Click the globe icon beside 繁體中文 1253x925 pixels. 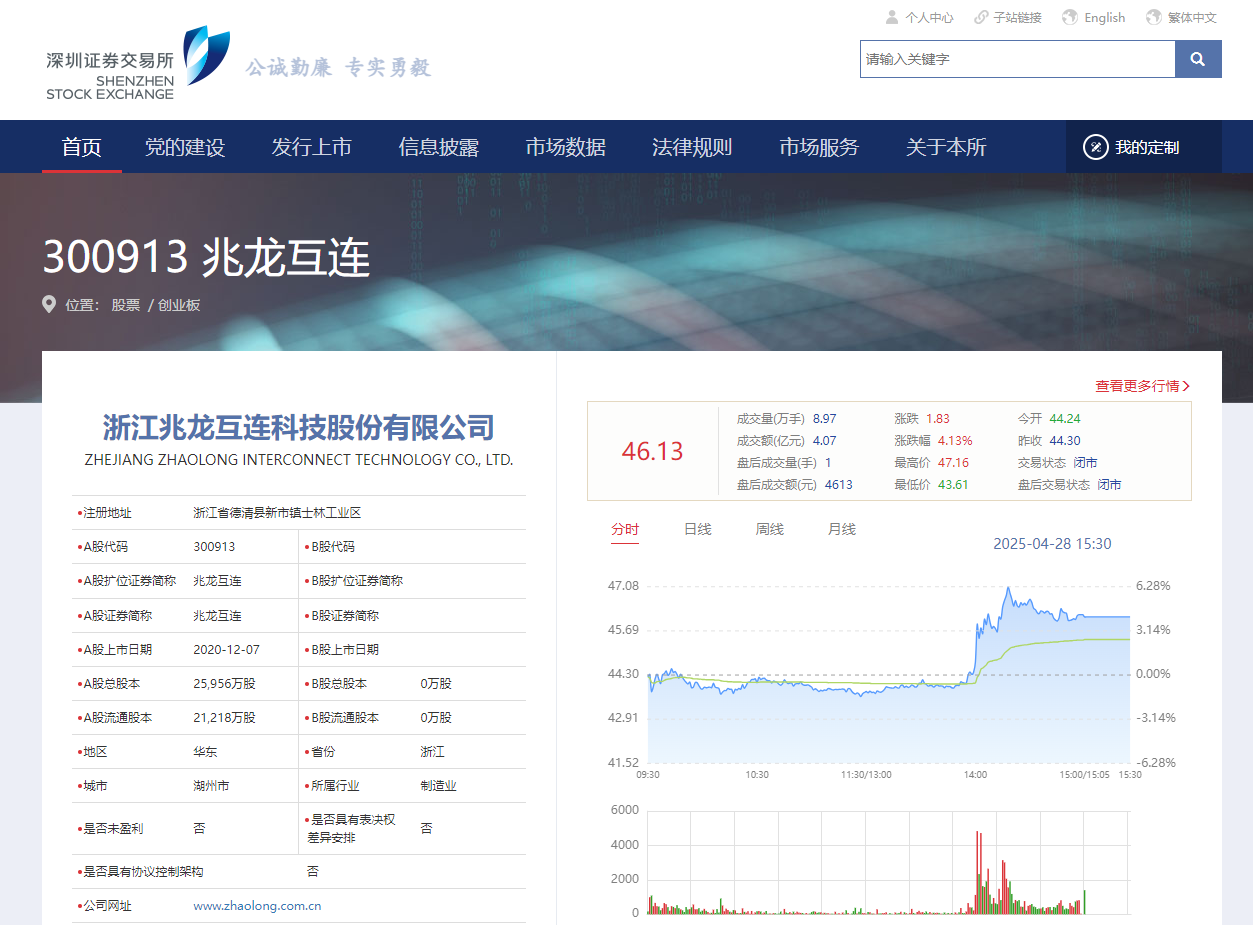pos(1153,17)
